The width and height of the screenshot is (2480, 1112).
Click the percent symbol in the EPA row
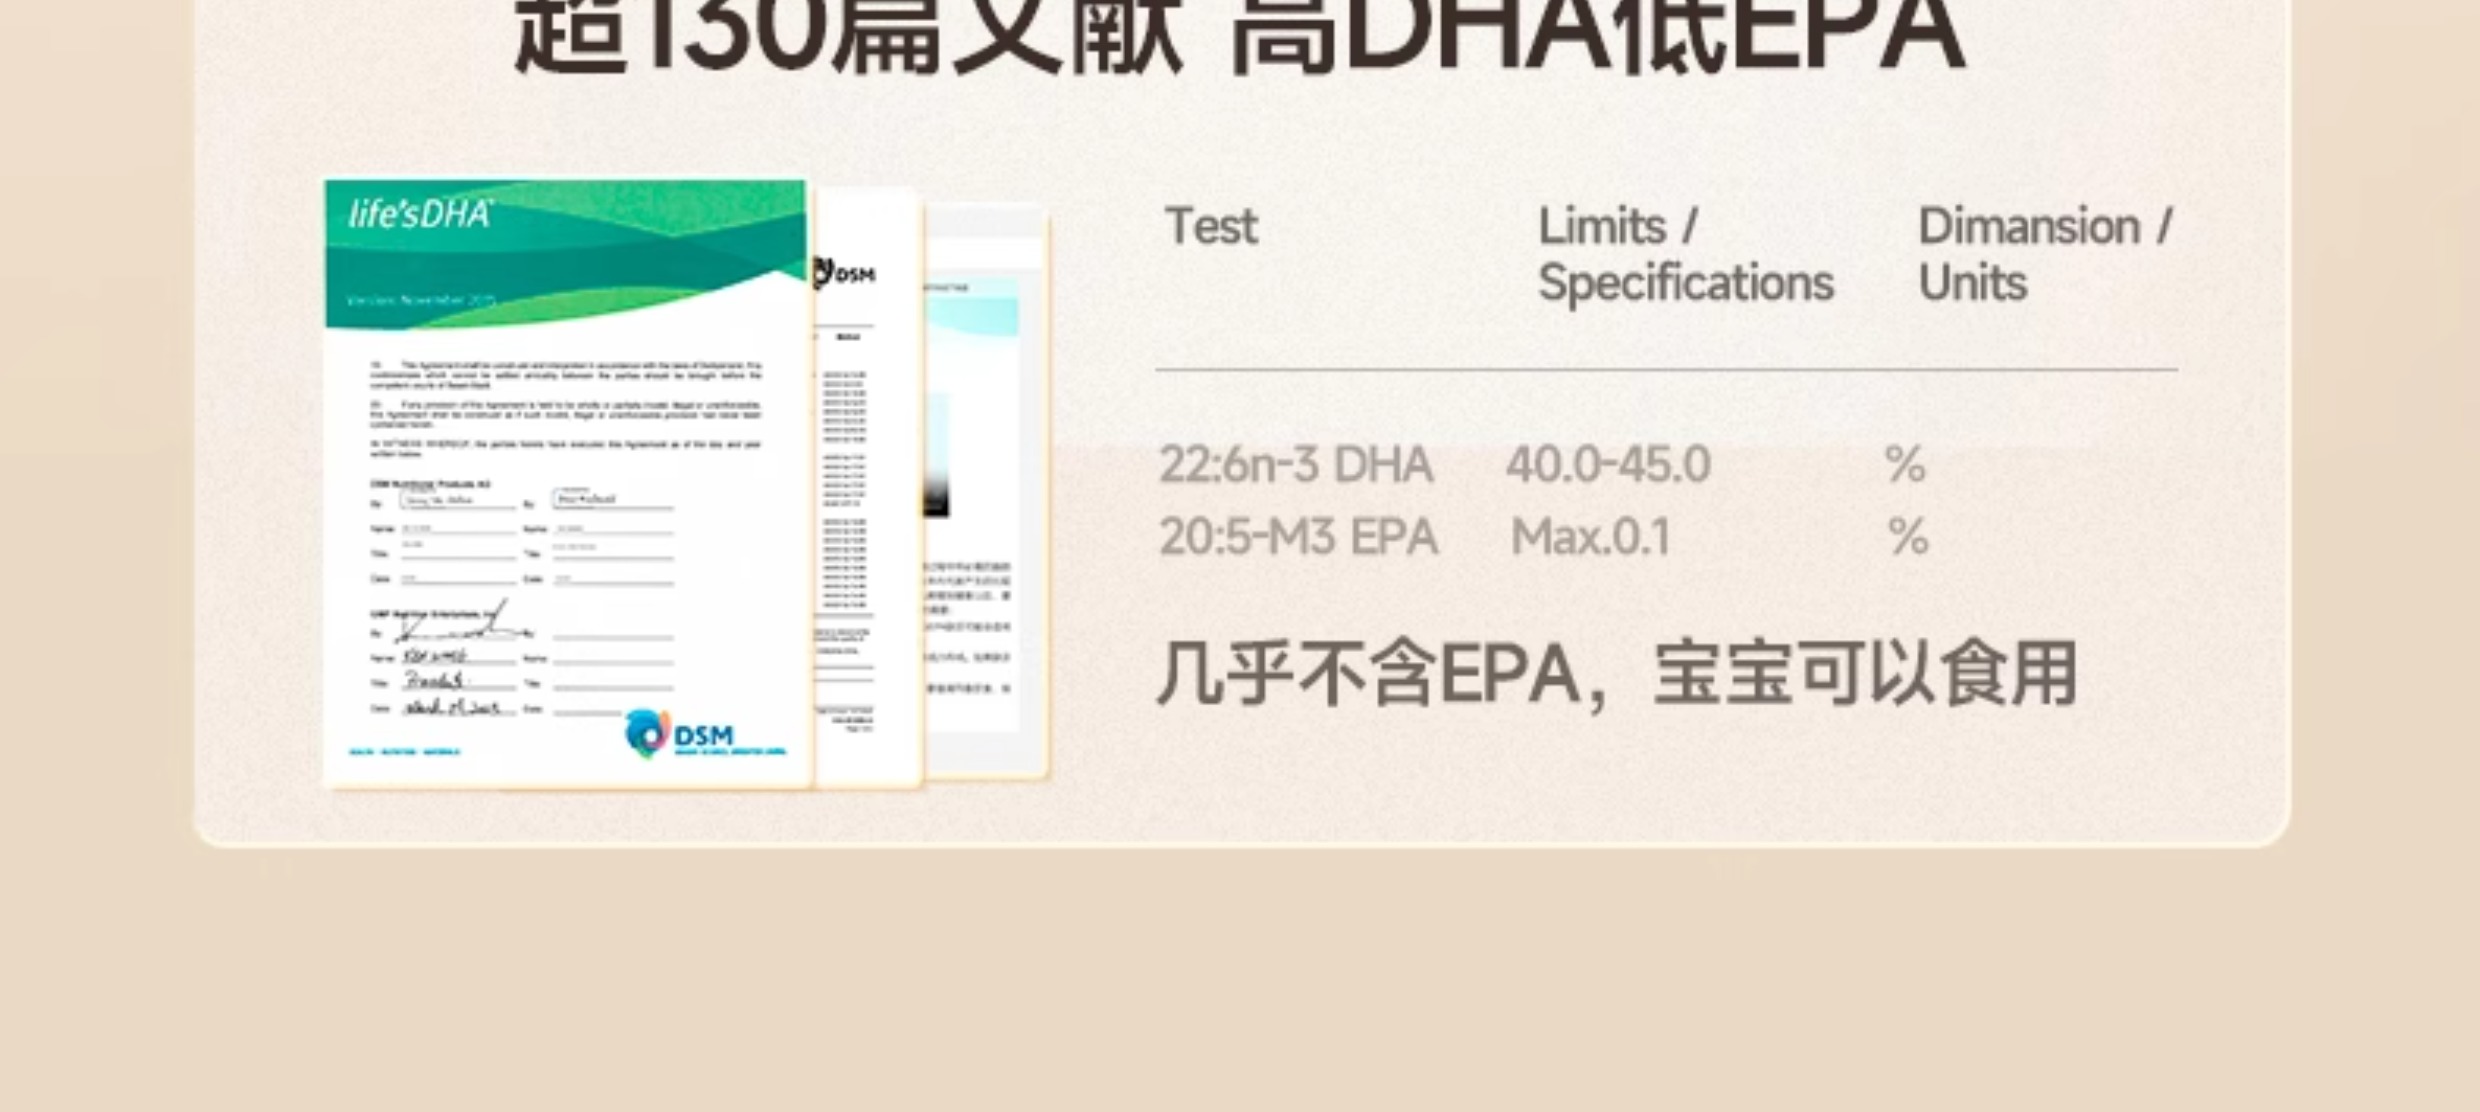coord(1908,537)
